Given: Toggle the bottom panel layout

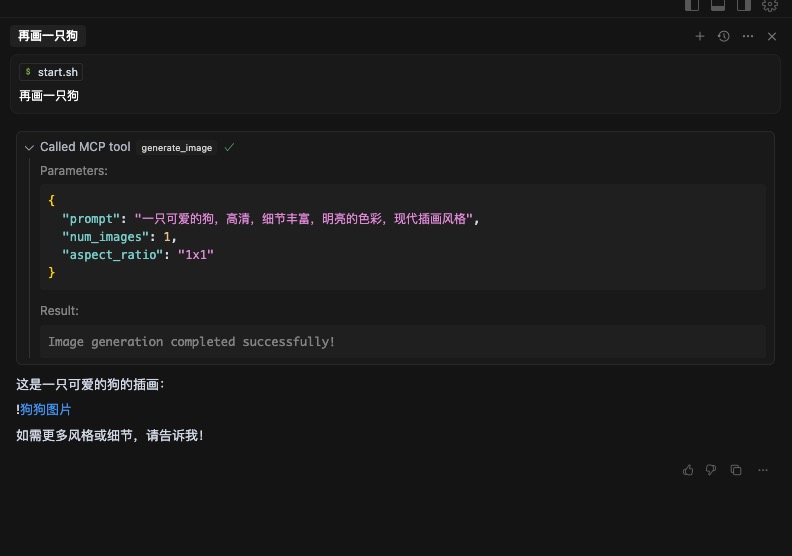Looking at the screenshot, I should point(718,5).
